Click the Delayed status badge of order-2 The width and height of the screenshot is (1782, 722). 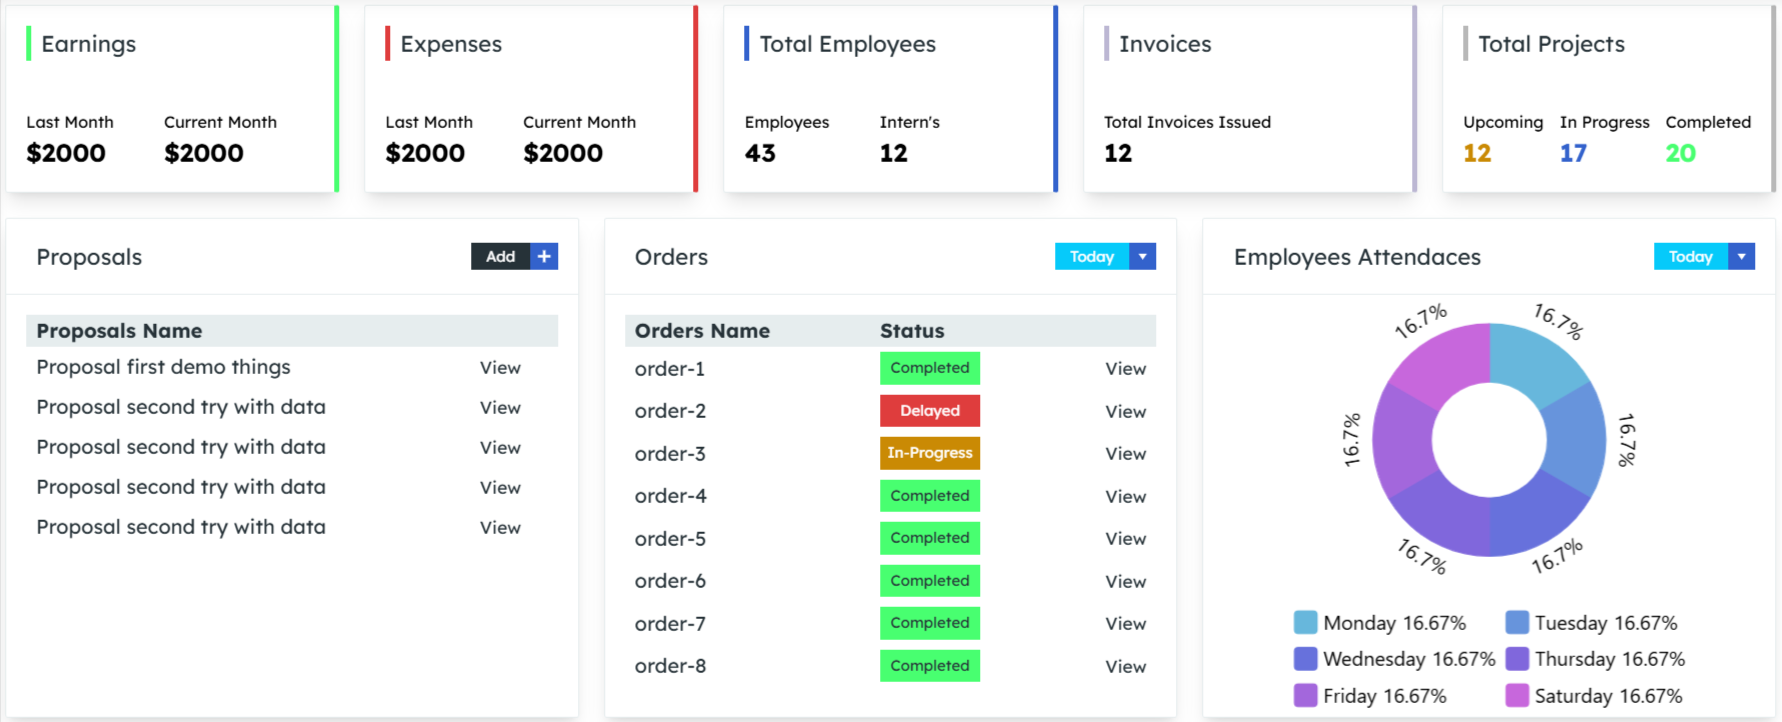(929, 411)
